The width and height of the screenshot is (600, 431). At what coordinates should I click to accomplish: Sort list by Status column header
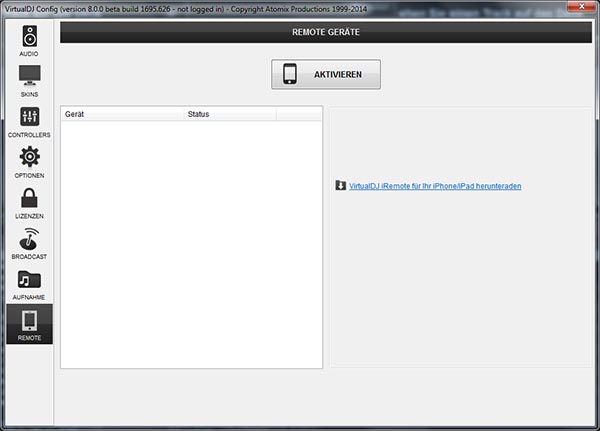230,114
